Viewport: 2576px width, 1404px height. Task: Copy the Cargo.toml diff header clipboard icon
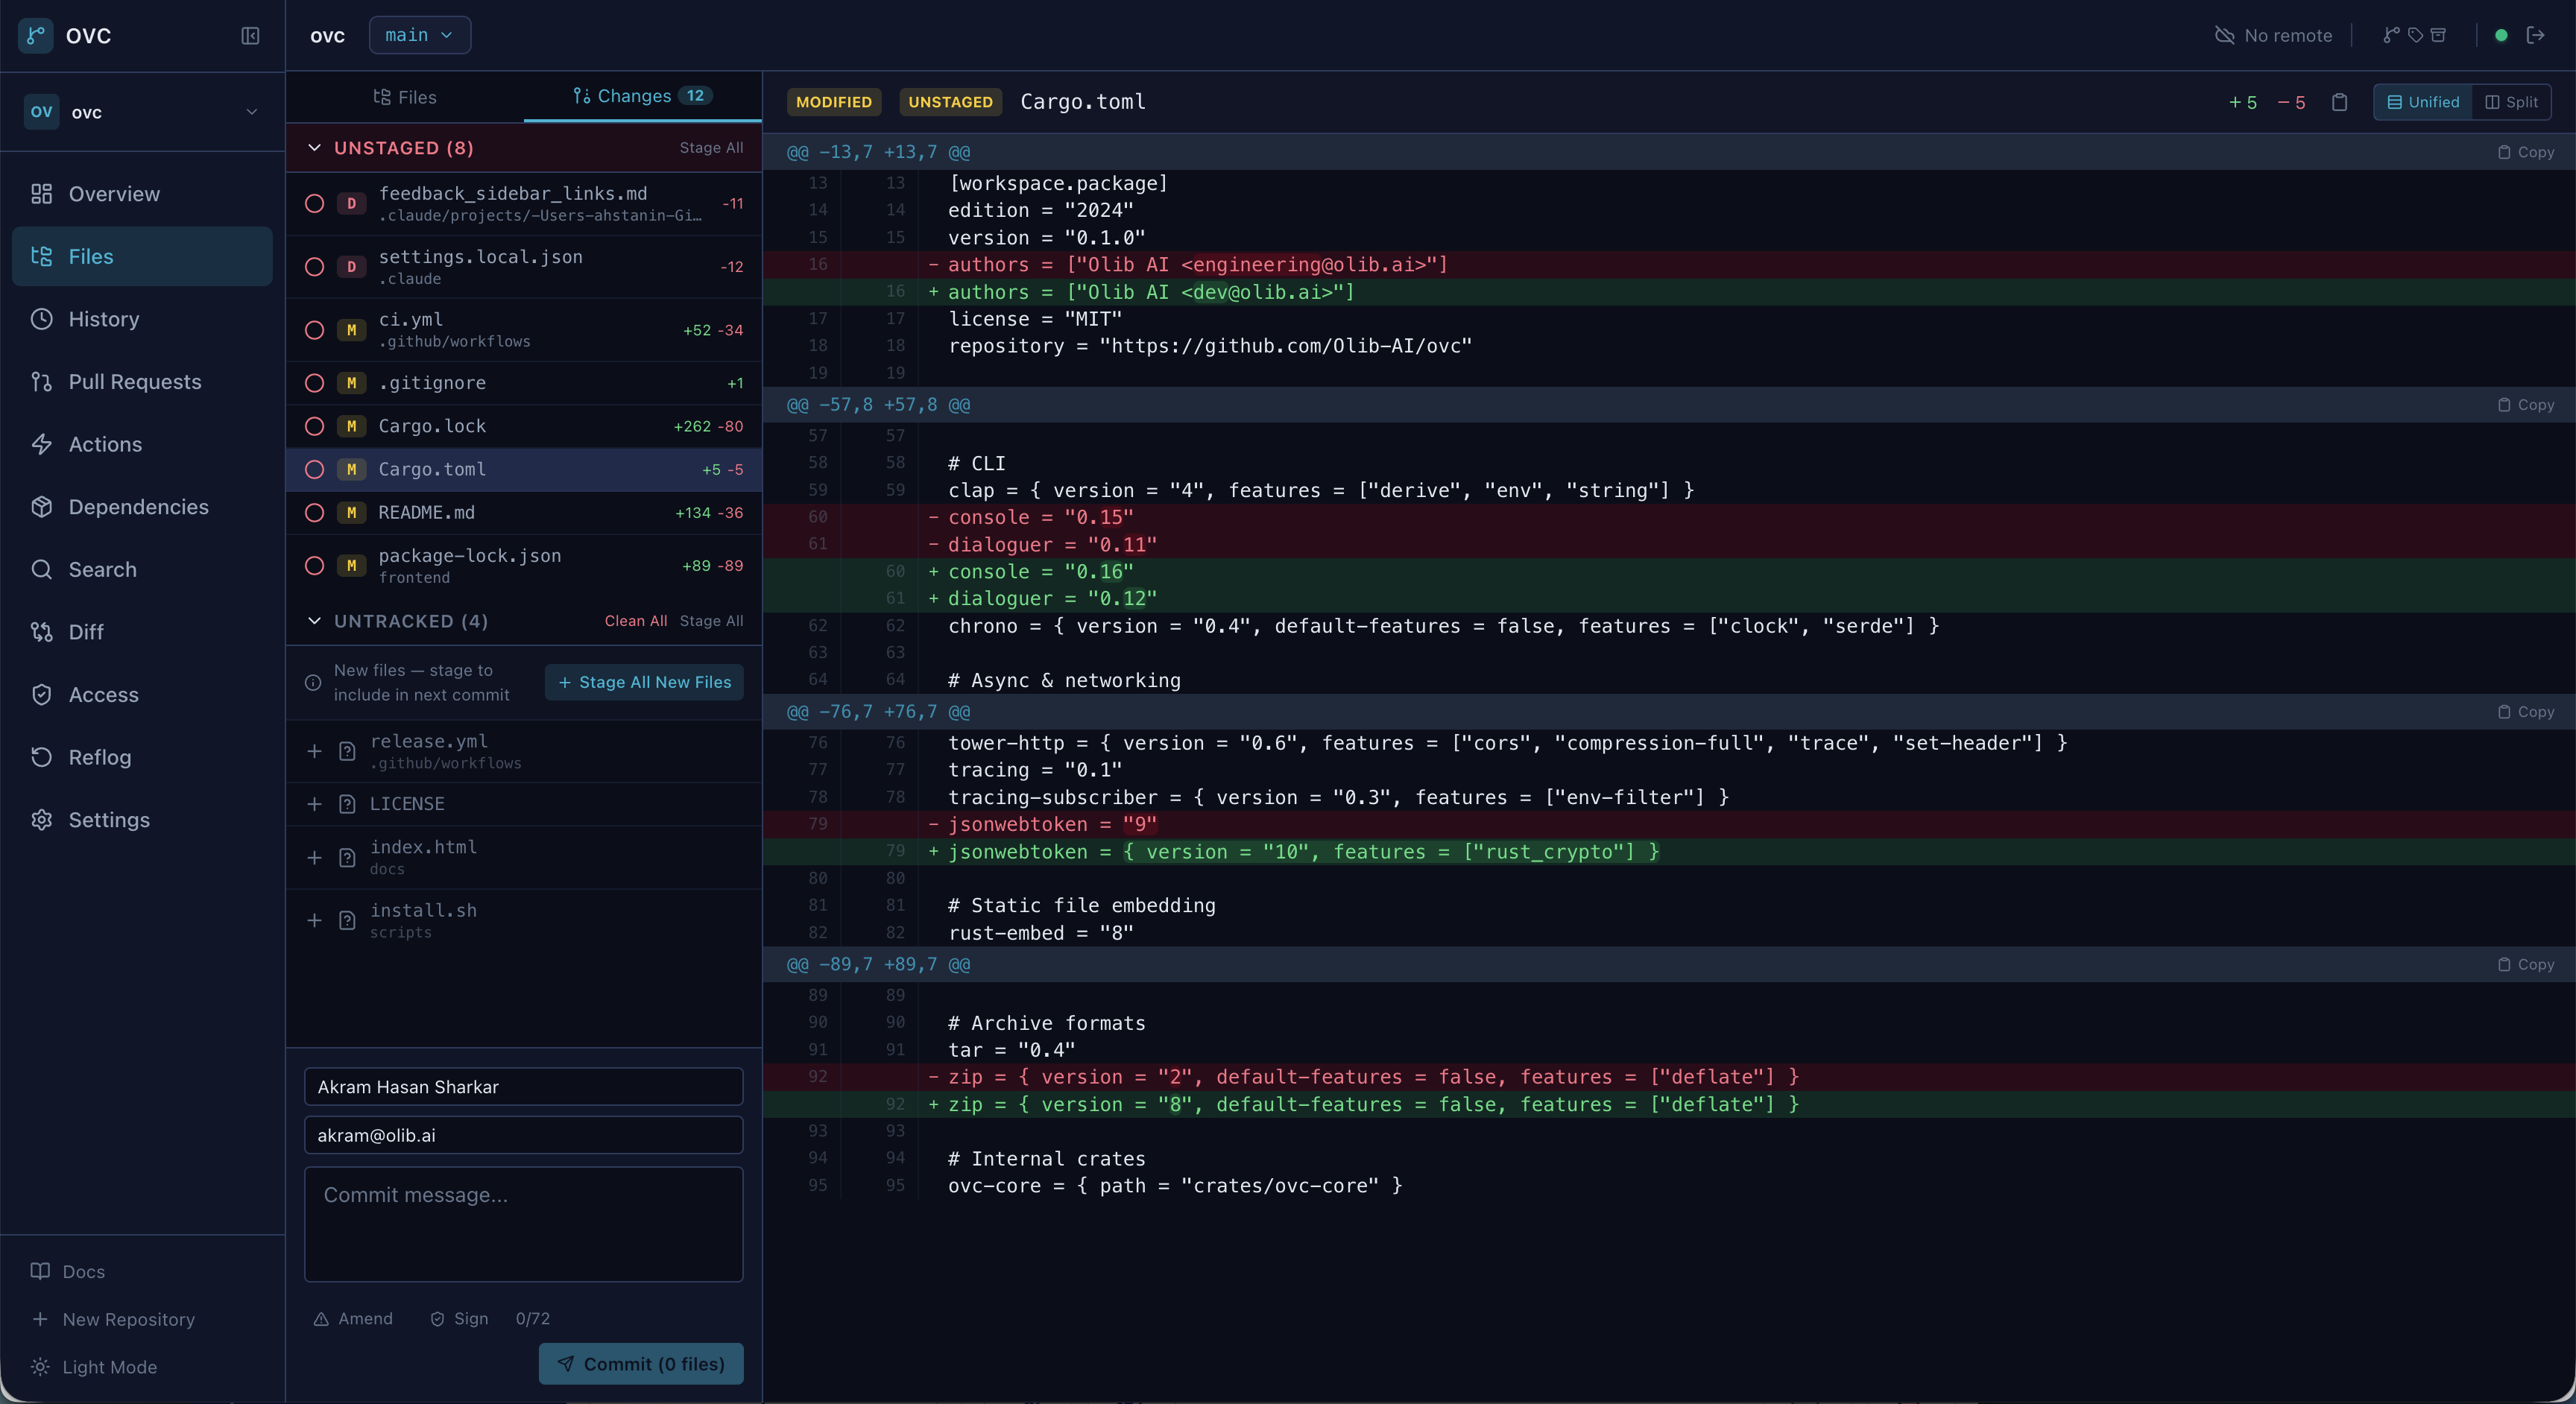(2339, 101)
